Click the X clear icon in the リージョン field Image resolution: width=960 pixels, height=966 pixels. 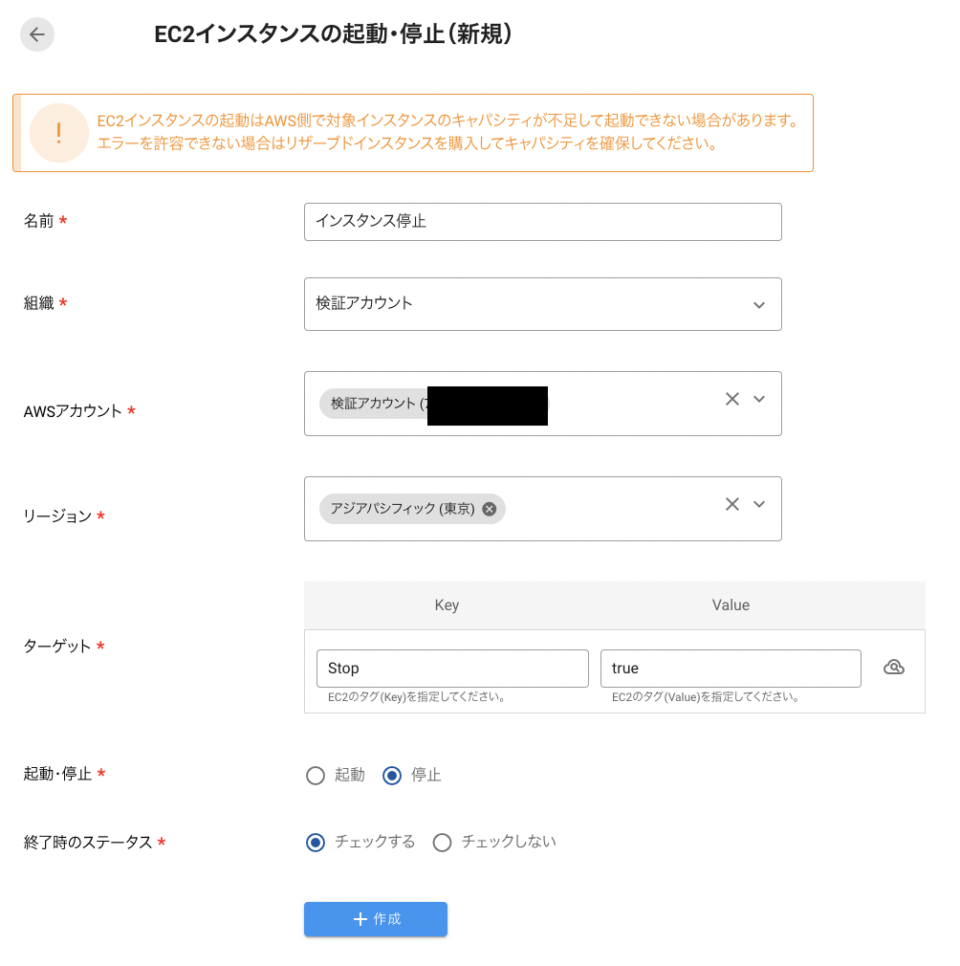(x=732, y=503)
